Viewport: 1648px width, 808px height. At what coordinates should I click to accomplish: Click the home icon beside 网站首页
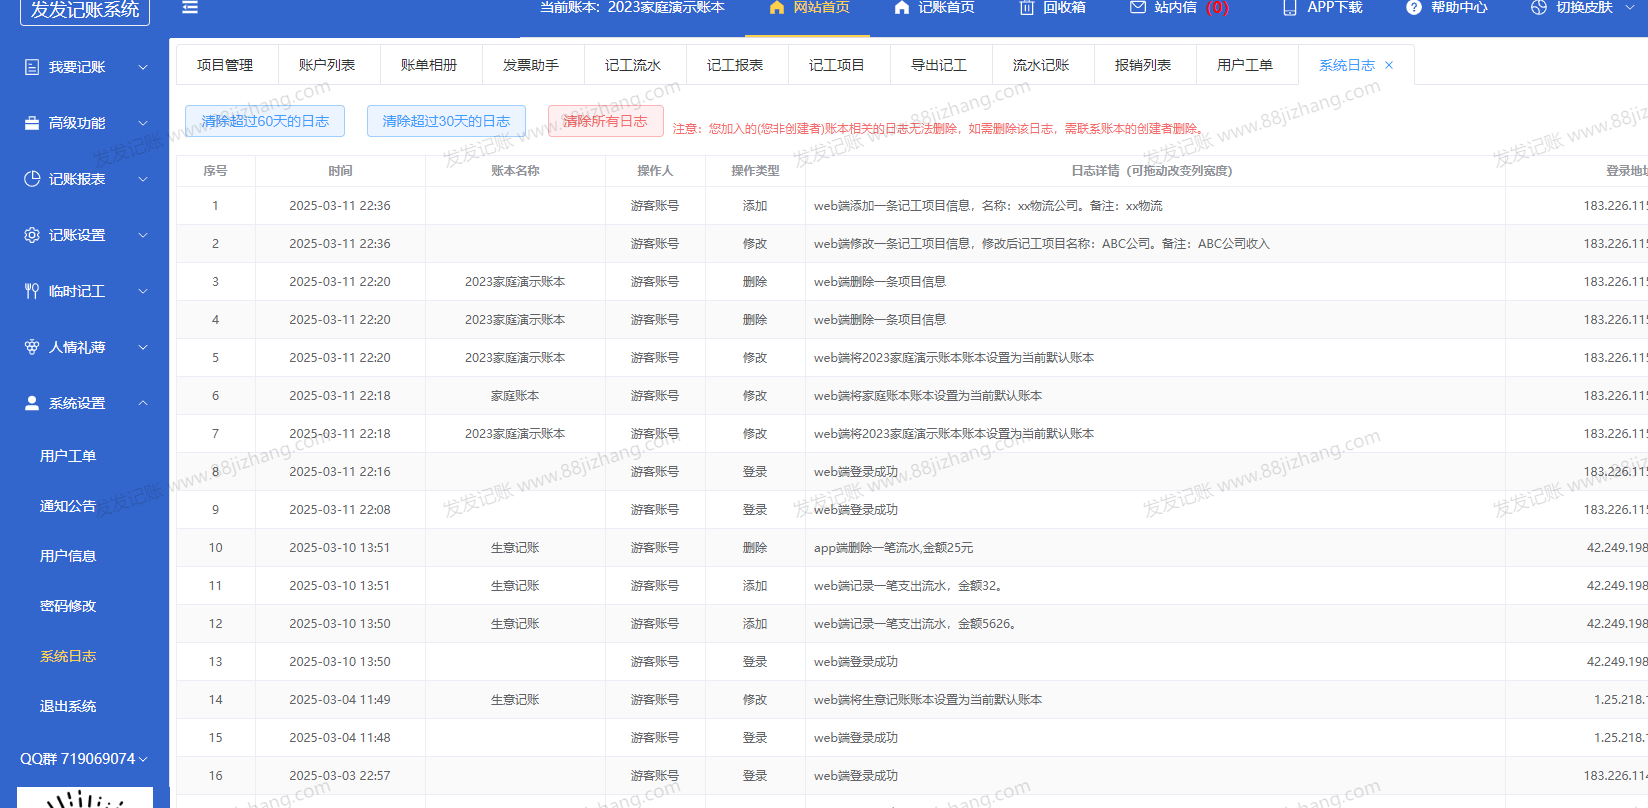[777, 7]
